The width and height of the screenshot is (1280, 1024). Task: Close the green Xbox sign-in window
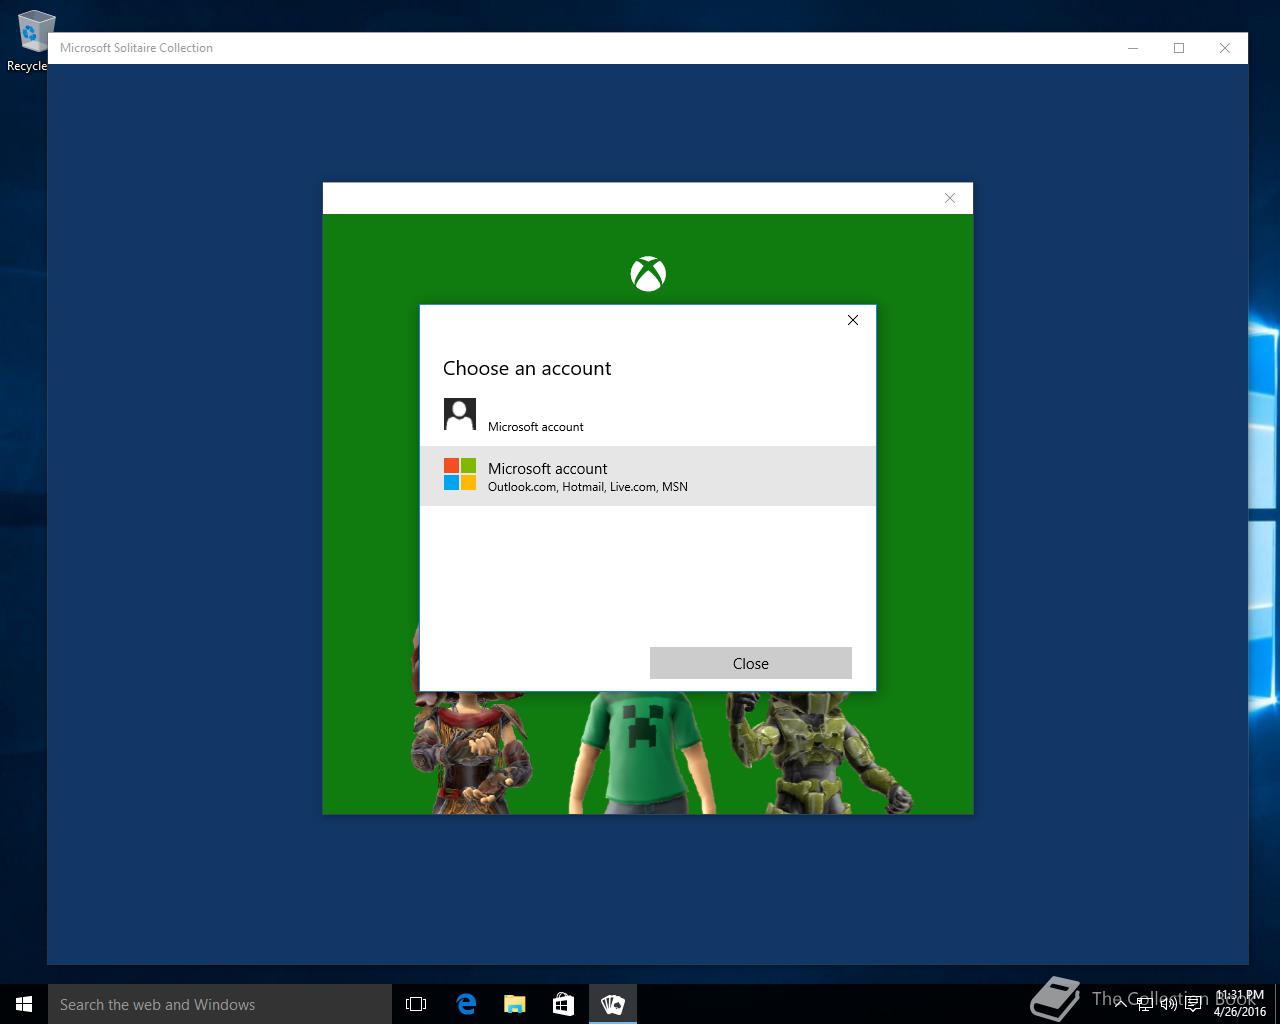[x=950, y=198]
